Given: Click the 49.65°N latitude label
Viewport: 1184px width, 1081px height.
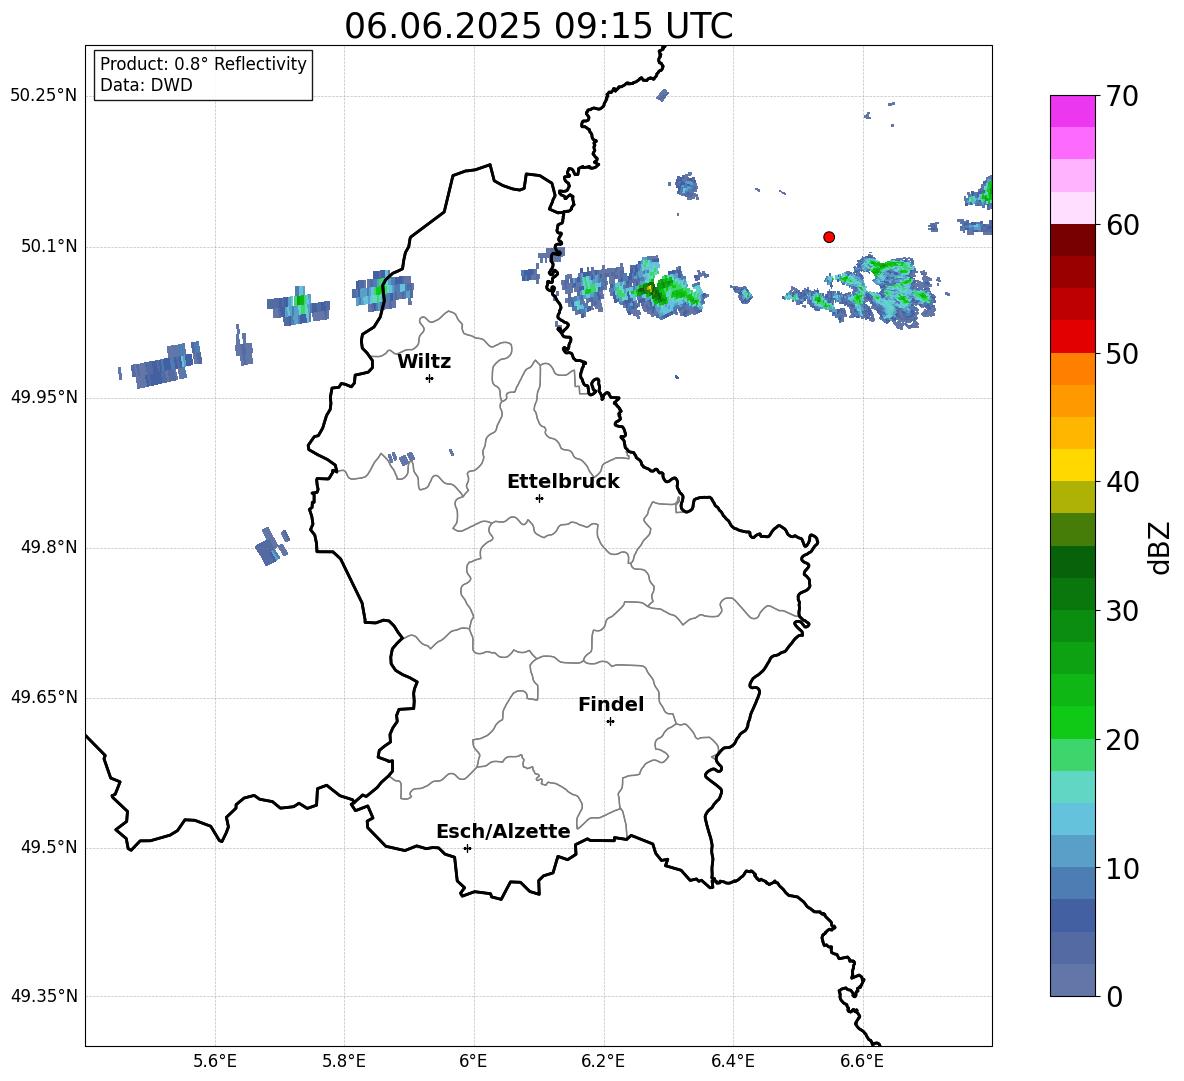Looking at the screenshot, I should [44, 697].
